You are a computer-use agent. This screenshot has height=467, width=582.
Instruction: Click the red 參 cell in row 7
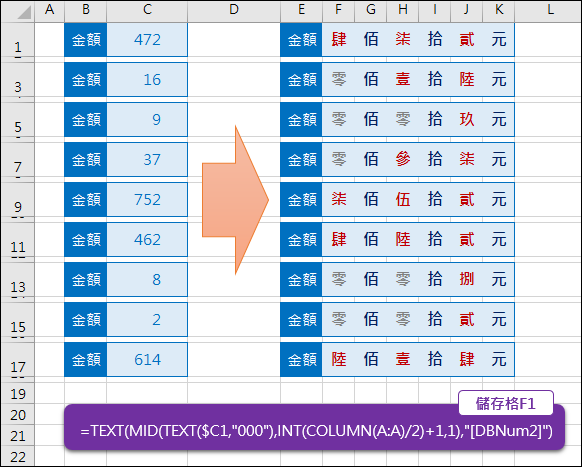[x=402, y=160]
